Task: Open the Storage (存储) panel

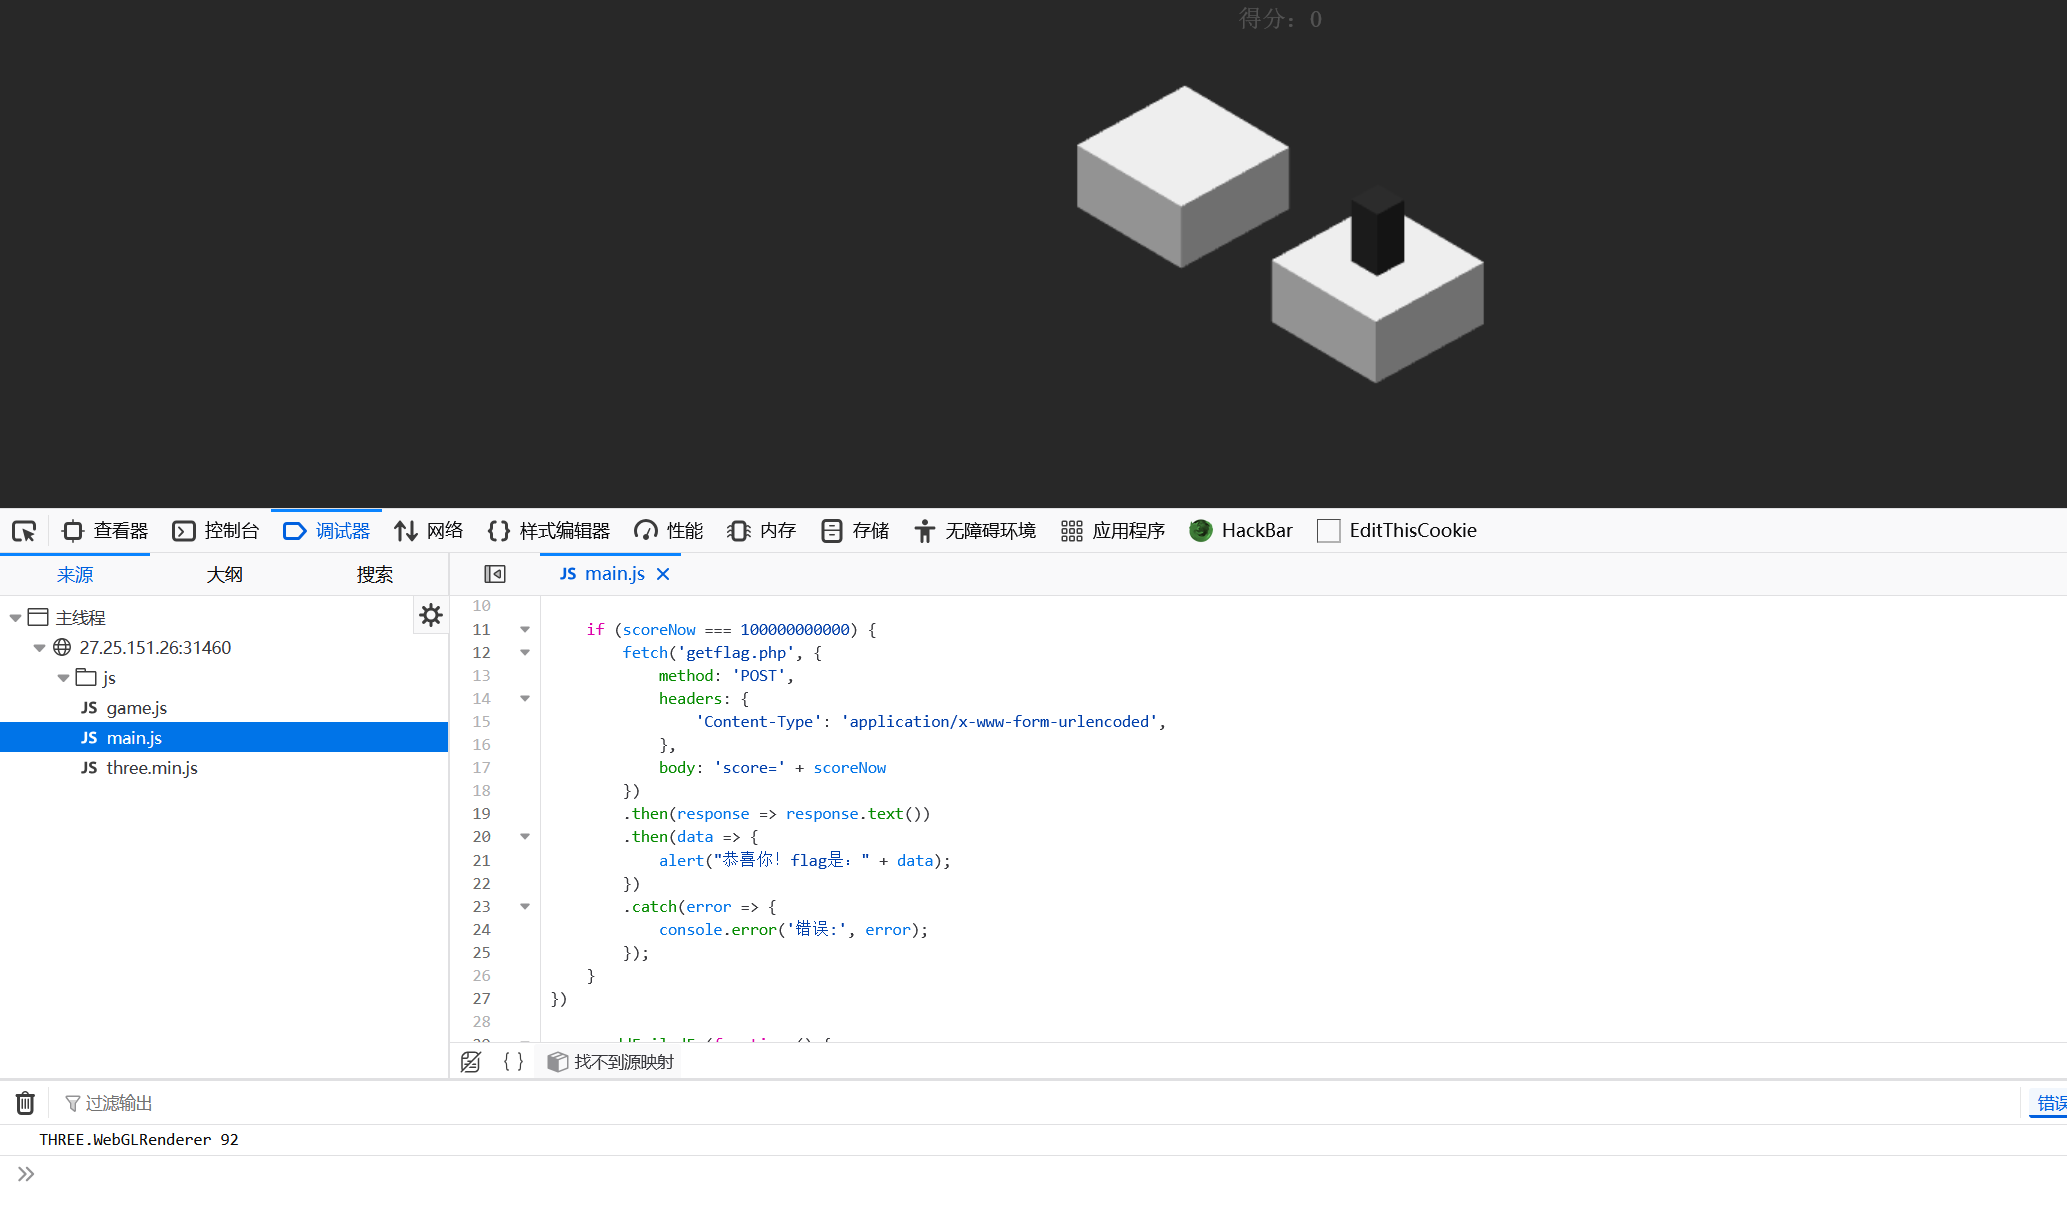Action: 855,531
